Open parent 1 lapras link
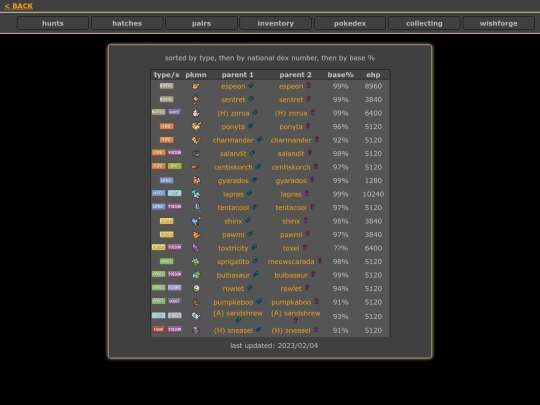The width and height of the screenshot is (540, 405). (233, 194)
